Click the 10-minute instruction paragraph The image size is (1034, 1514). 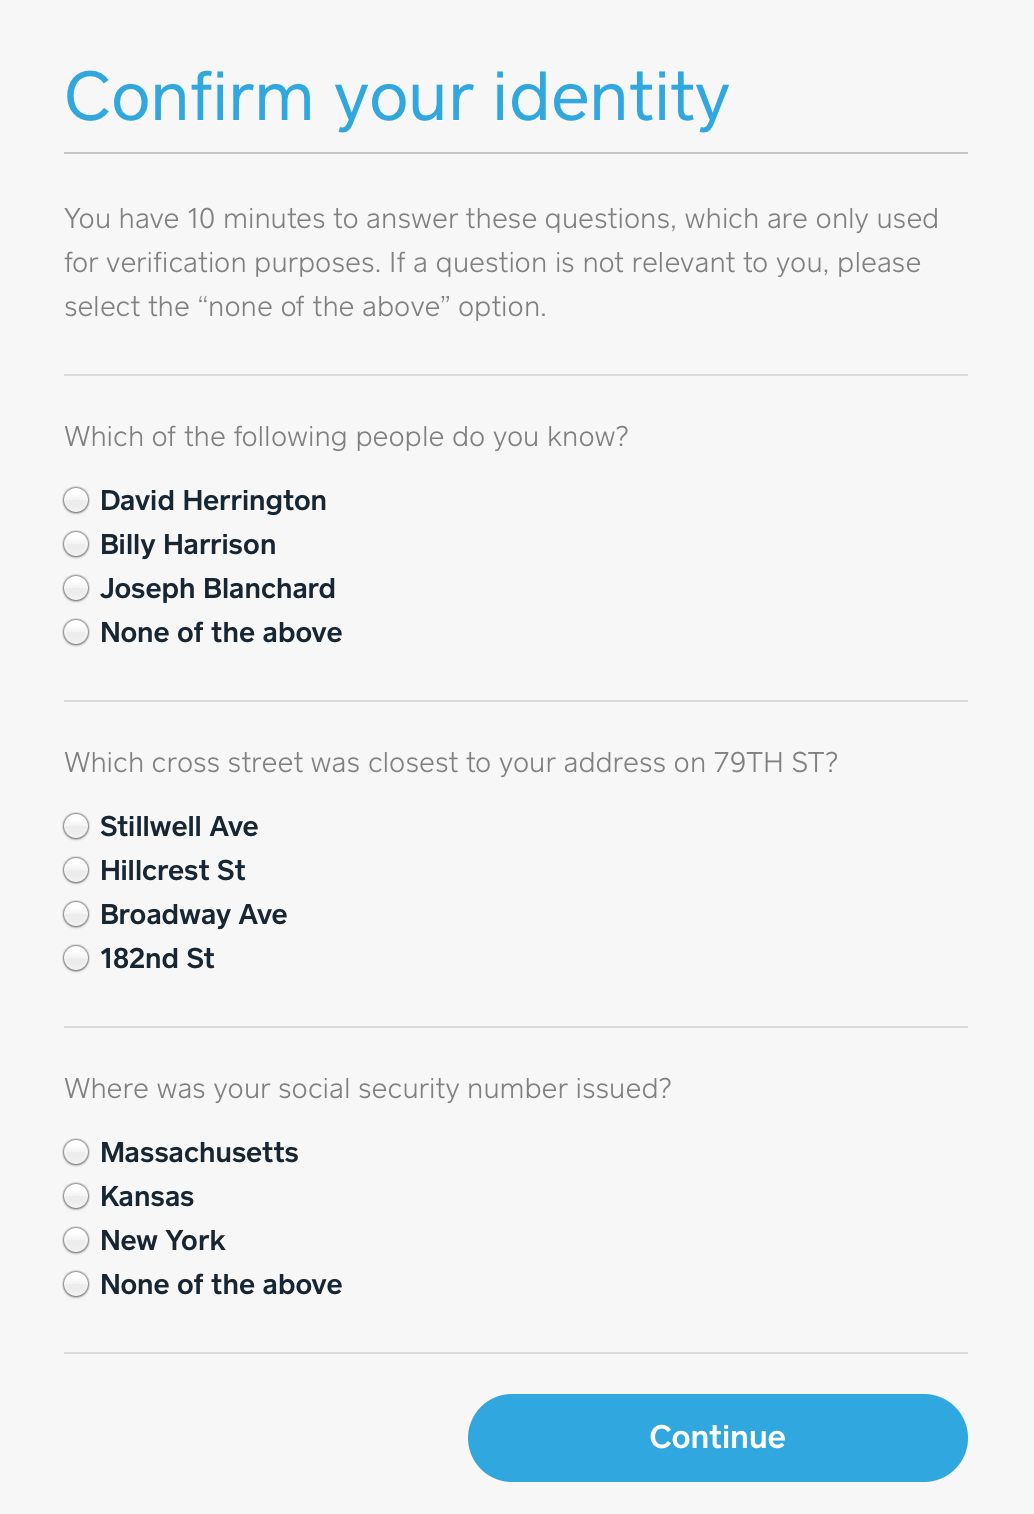[500, 262]
